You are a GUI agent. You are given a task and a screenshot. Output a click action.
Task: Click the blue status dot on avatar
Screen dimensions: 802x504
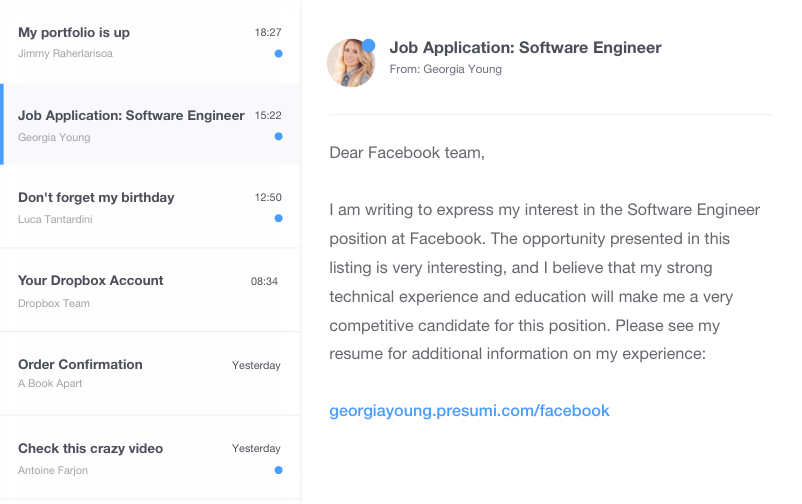pos(369,45)
